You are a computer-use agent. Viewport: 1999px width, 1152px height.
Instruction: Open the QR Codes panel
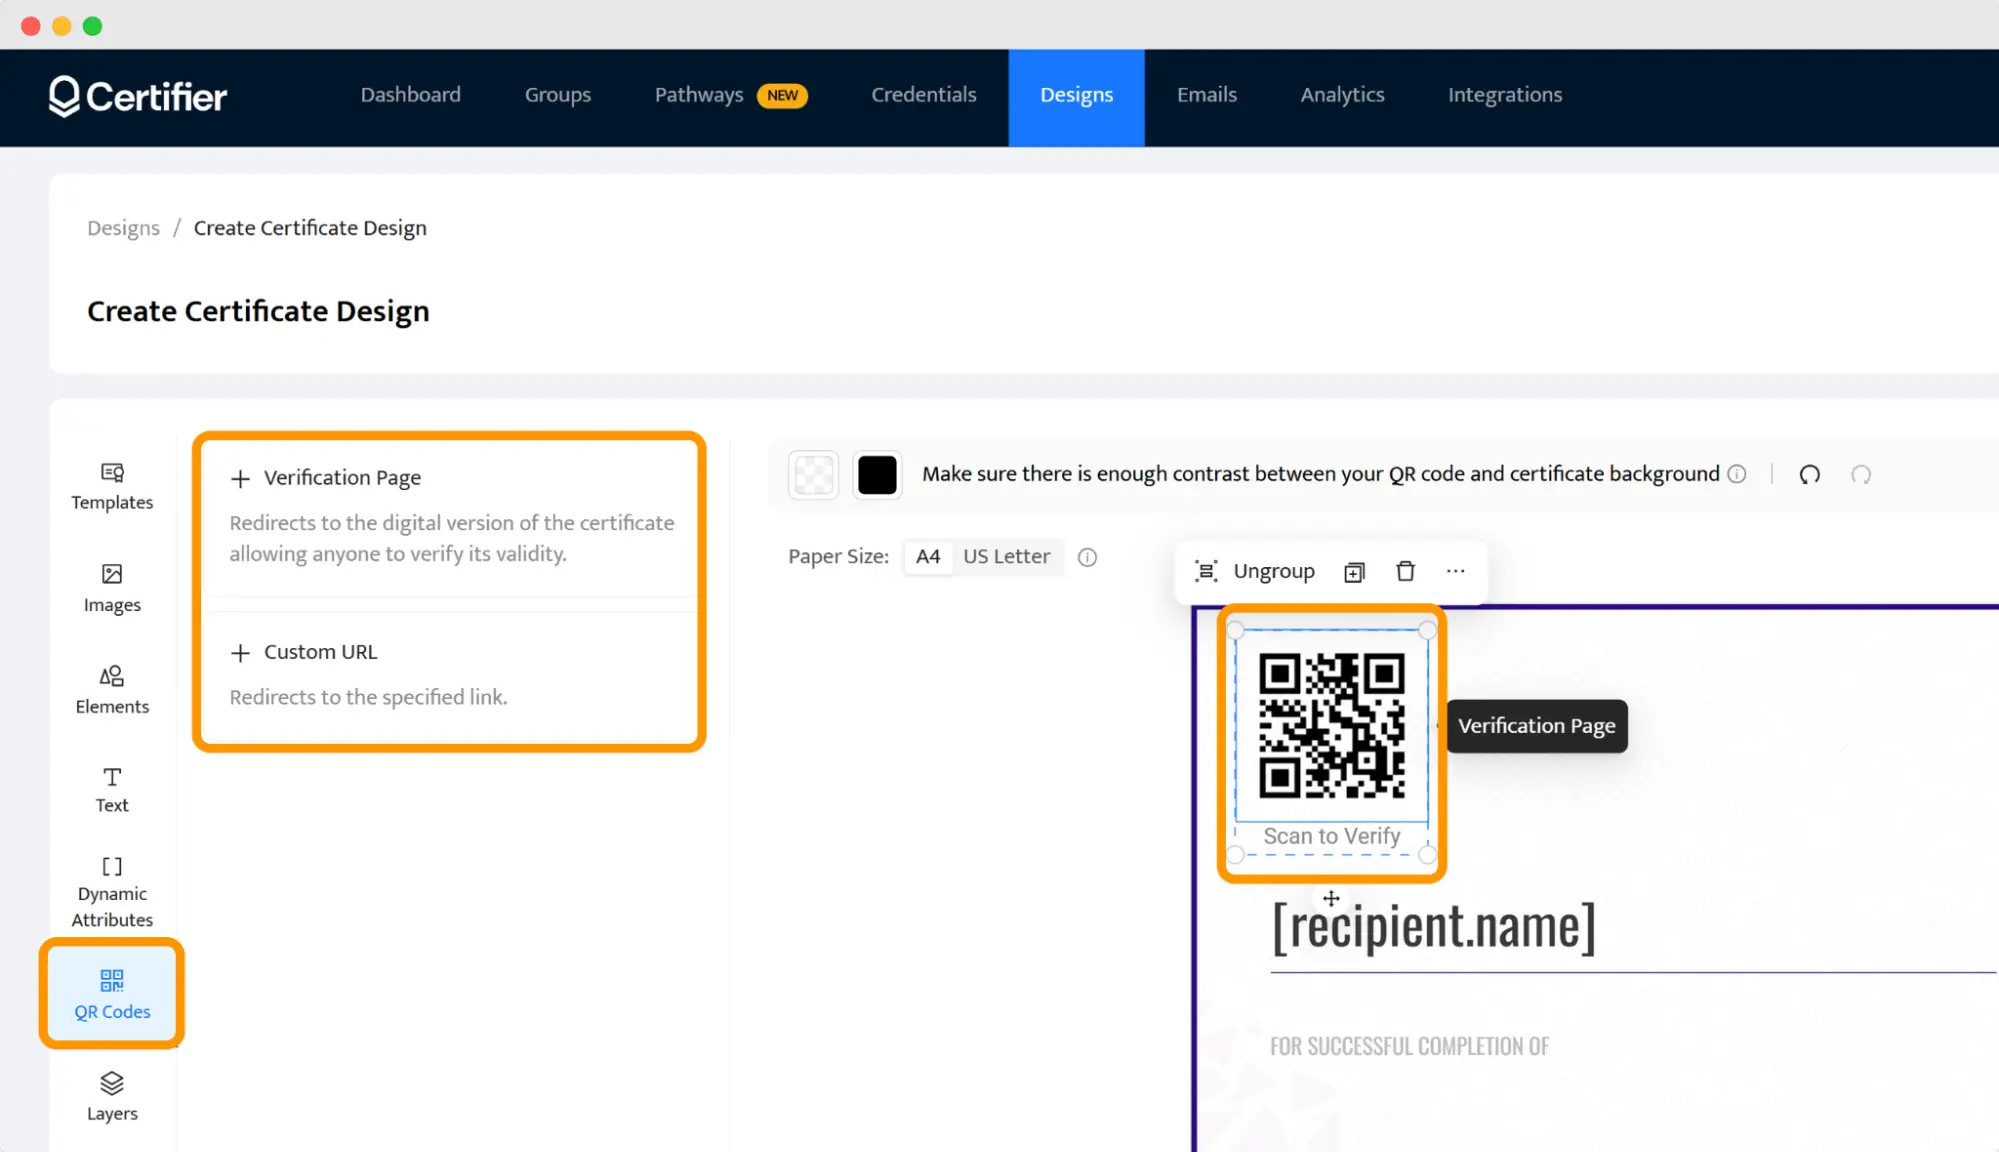pos(112,994)
